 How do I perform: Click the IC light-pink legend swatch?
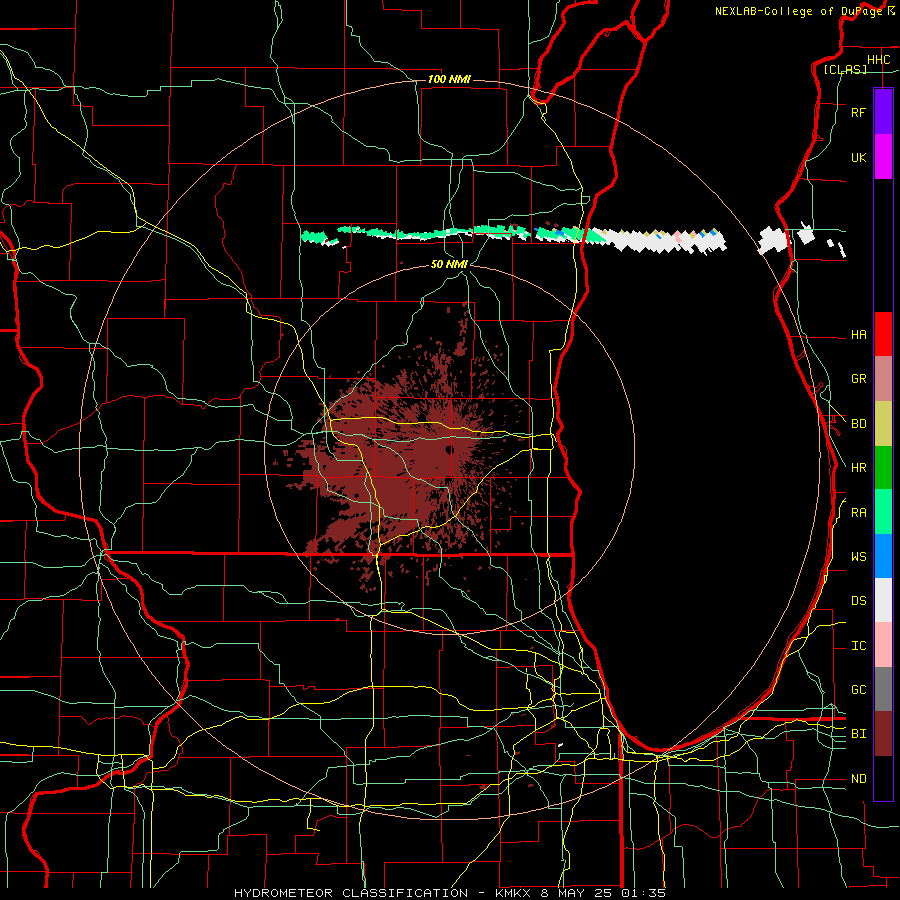pyautogui.click(x=883, y=645)
